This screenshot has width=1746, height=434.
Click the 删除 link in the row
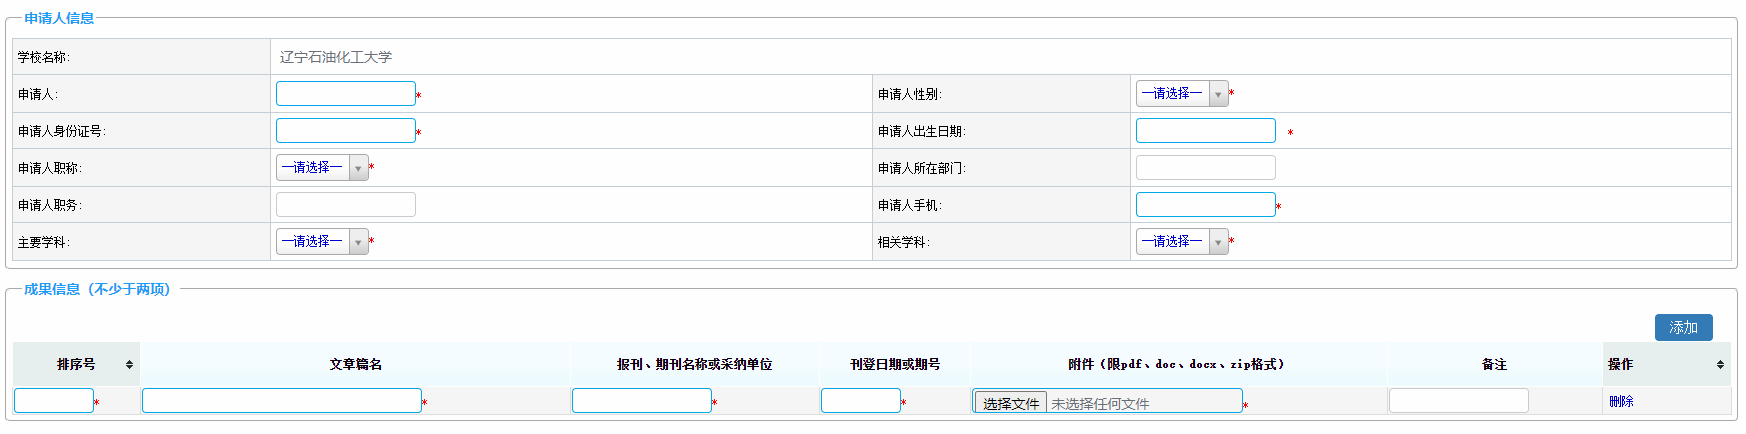[1621, 401]
